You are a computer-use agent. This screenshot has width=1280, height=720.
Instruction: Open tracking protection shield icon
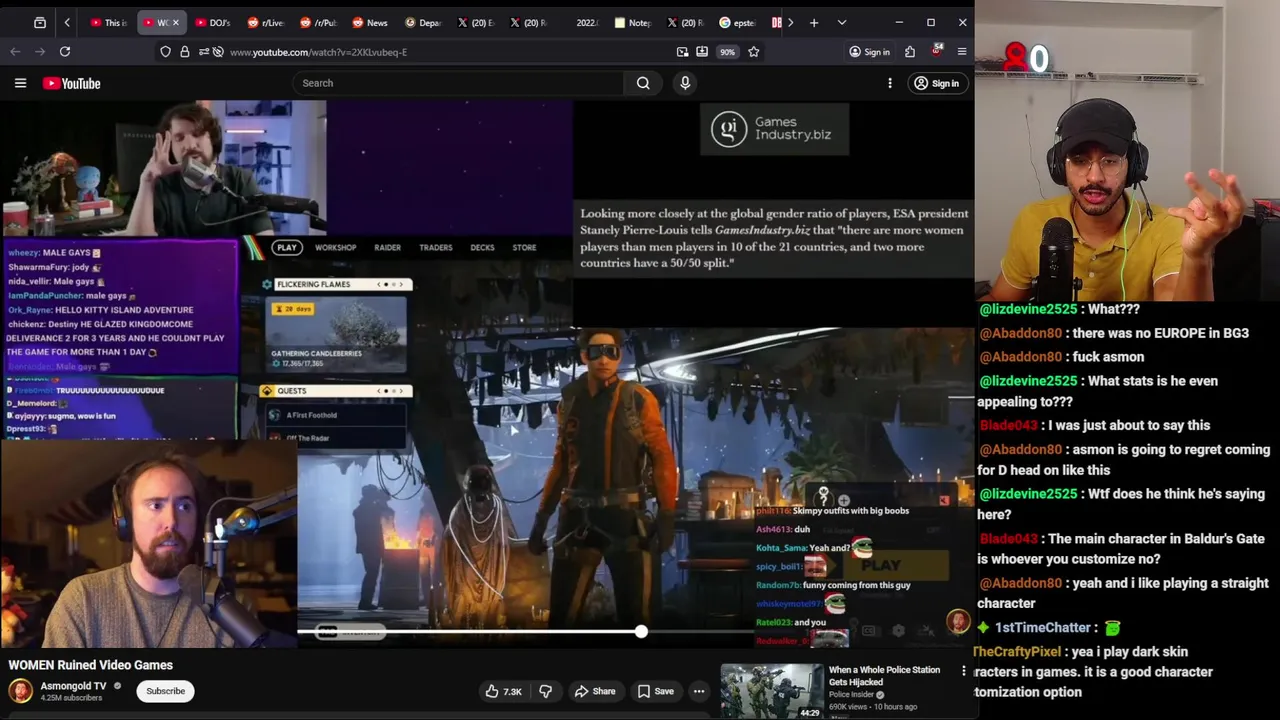click(166, 52)
